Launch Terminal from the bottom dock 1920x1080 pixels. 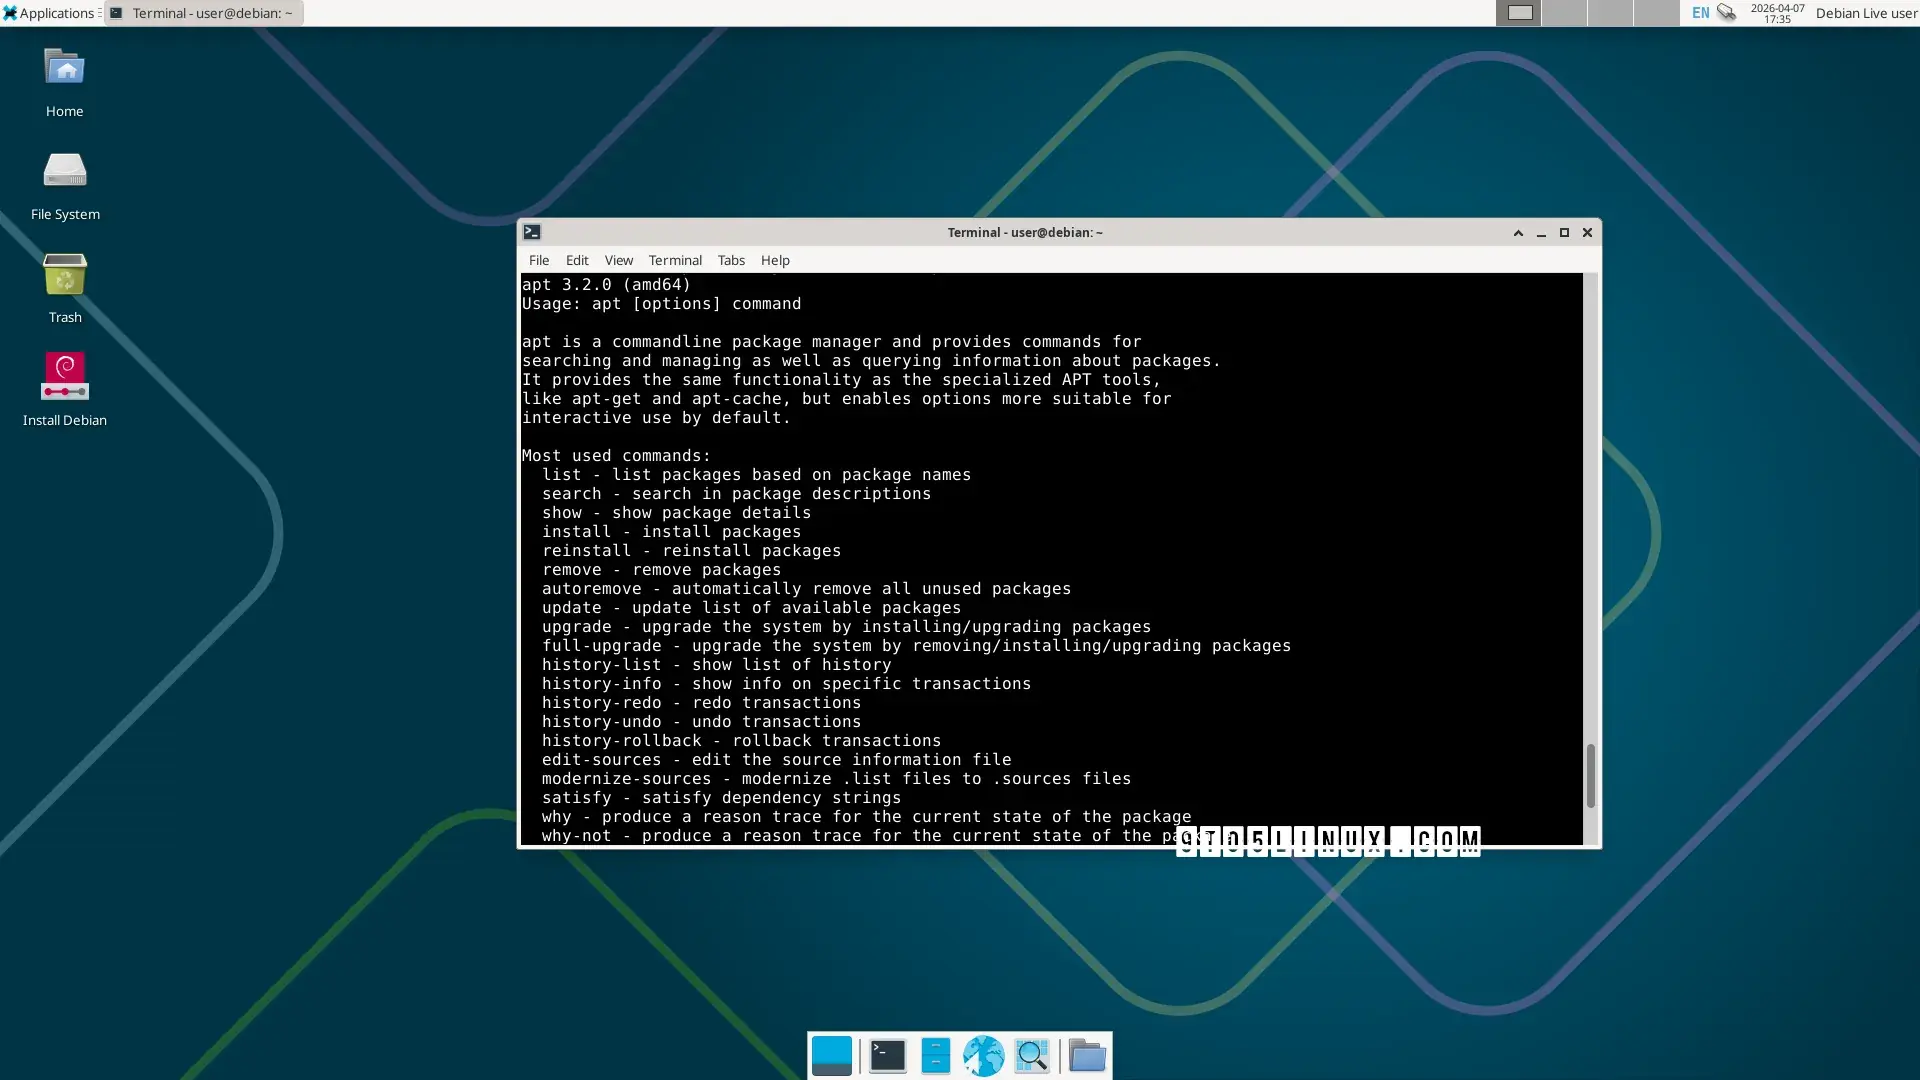pos(887,1056)
